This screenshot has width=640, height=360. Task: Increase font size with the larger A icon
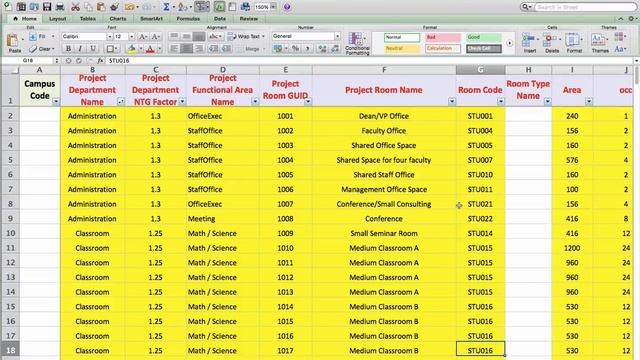tap(142, 37)
